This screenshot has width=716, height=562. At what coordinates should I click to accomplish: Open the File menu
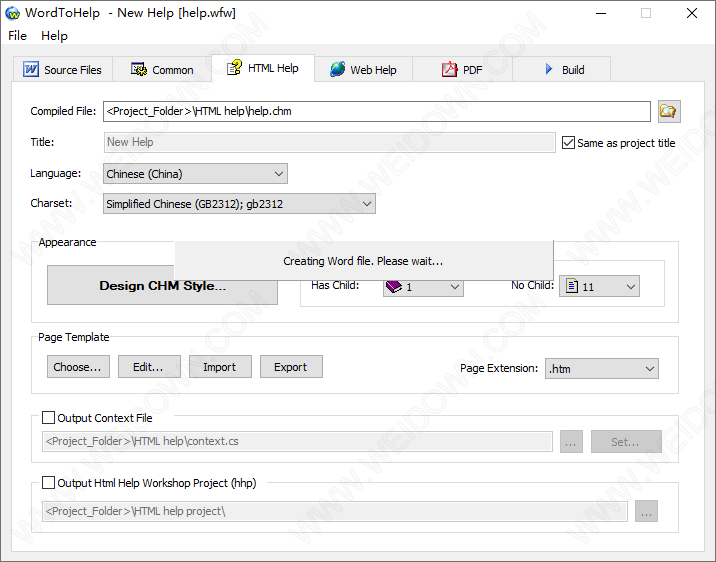[17, 36]
